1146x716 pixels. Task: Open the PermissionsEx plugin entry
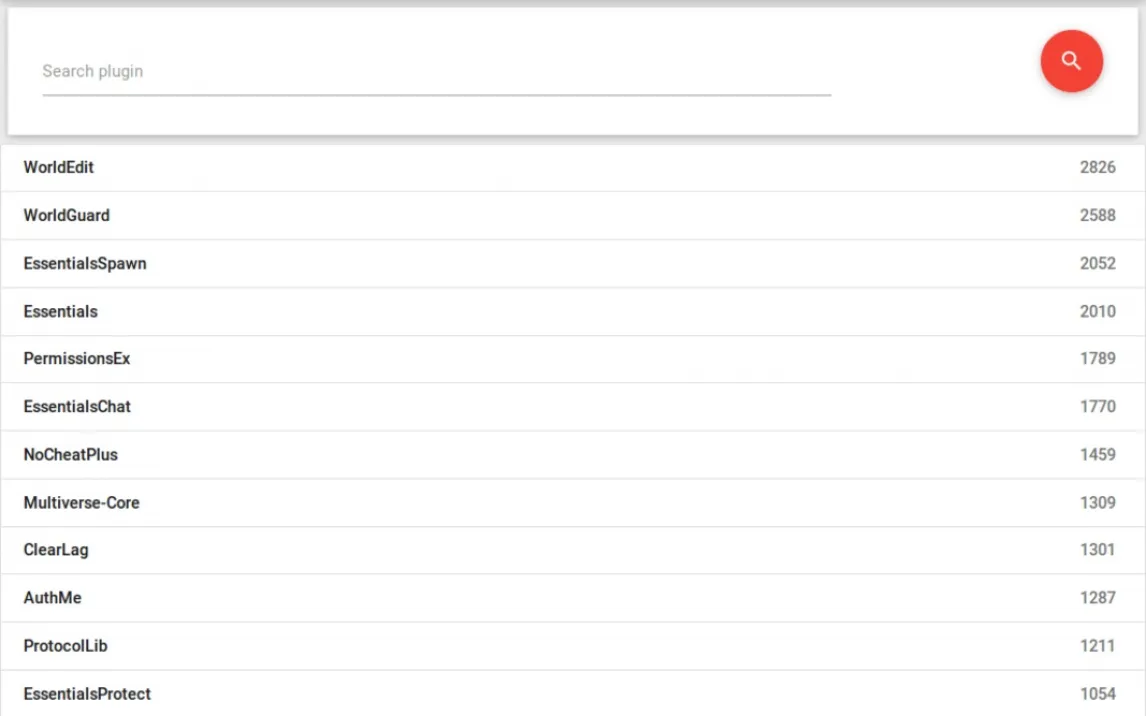tap(77, 358)
